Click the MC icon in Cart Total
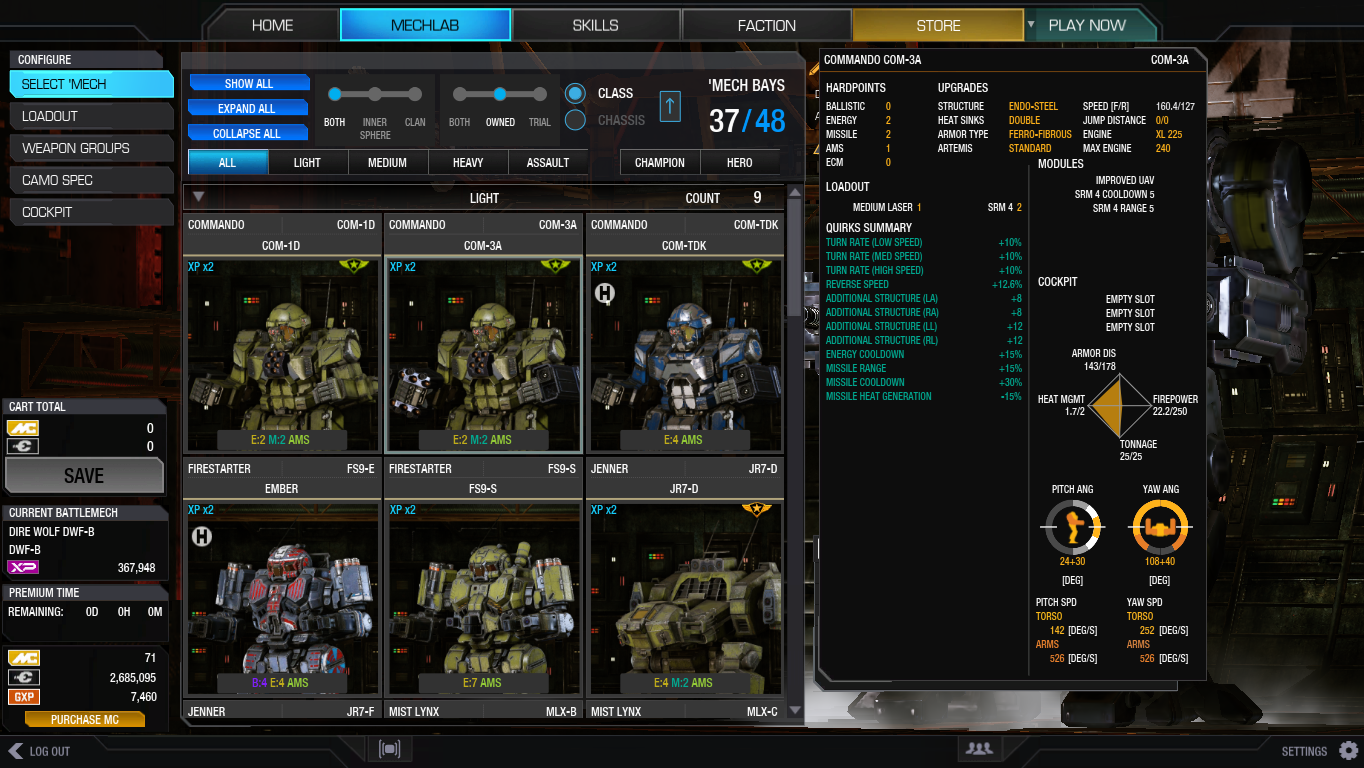Image resolution: width=1364 pixels, height=768 pixels. pos(23,428)
